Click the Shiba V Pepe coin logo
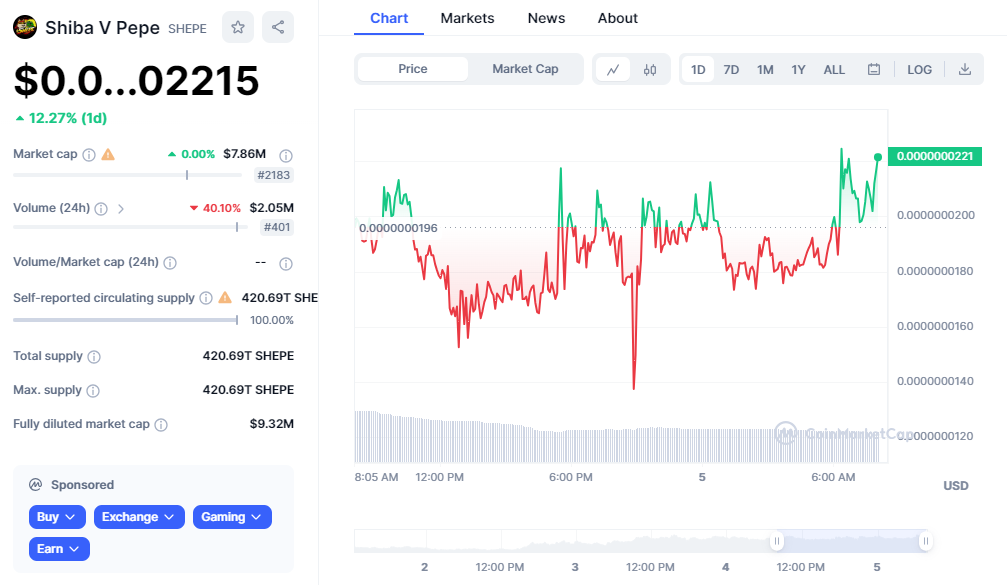The width and height of the screenshot is (1007, 585). pos(25,27)
